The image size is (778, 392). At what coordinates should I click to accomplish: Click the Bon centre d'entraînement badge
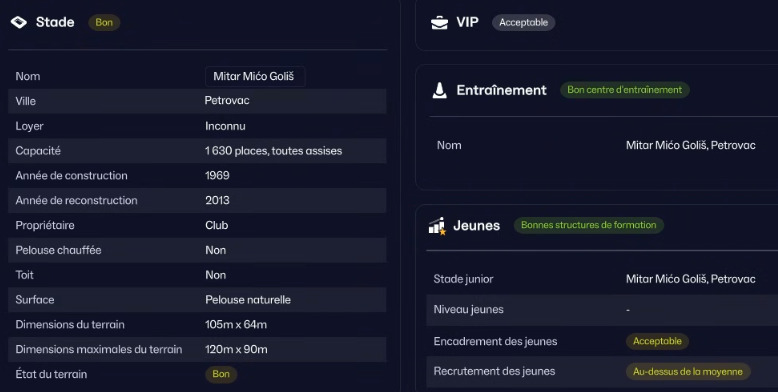[x=625, y=90]
